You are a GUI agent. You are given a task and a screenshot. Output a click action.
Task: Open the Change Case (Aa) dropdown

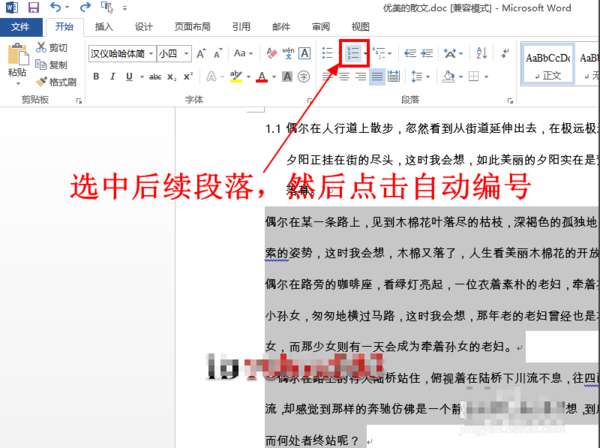(243, 54)
